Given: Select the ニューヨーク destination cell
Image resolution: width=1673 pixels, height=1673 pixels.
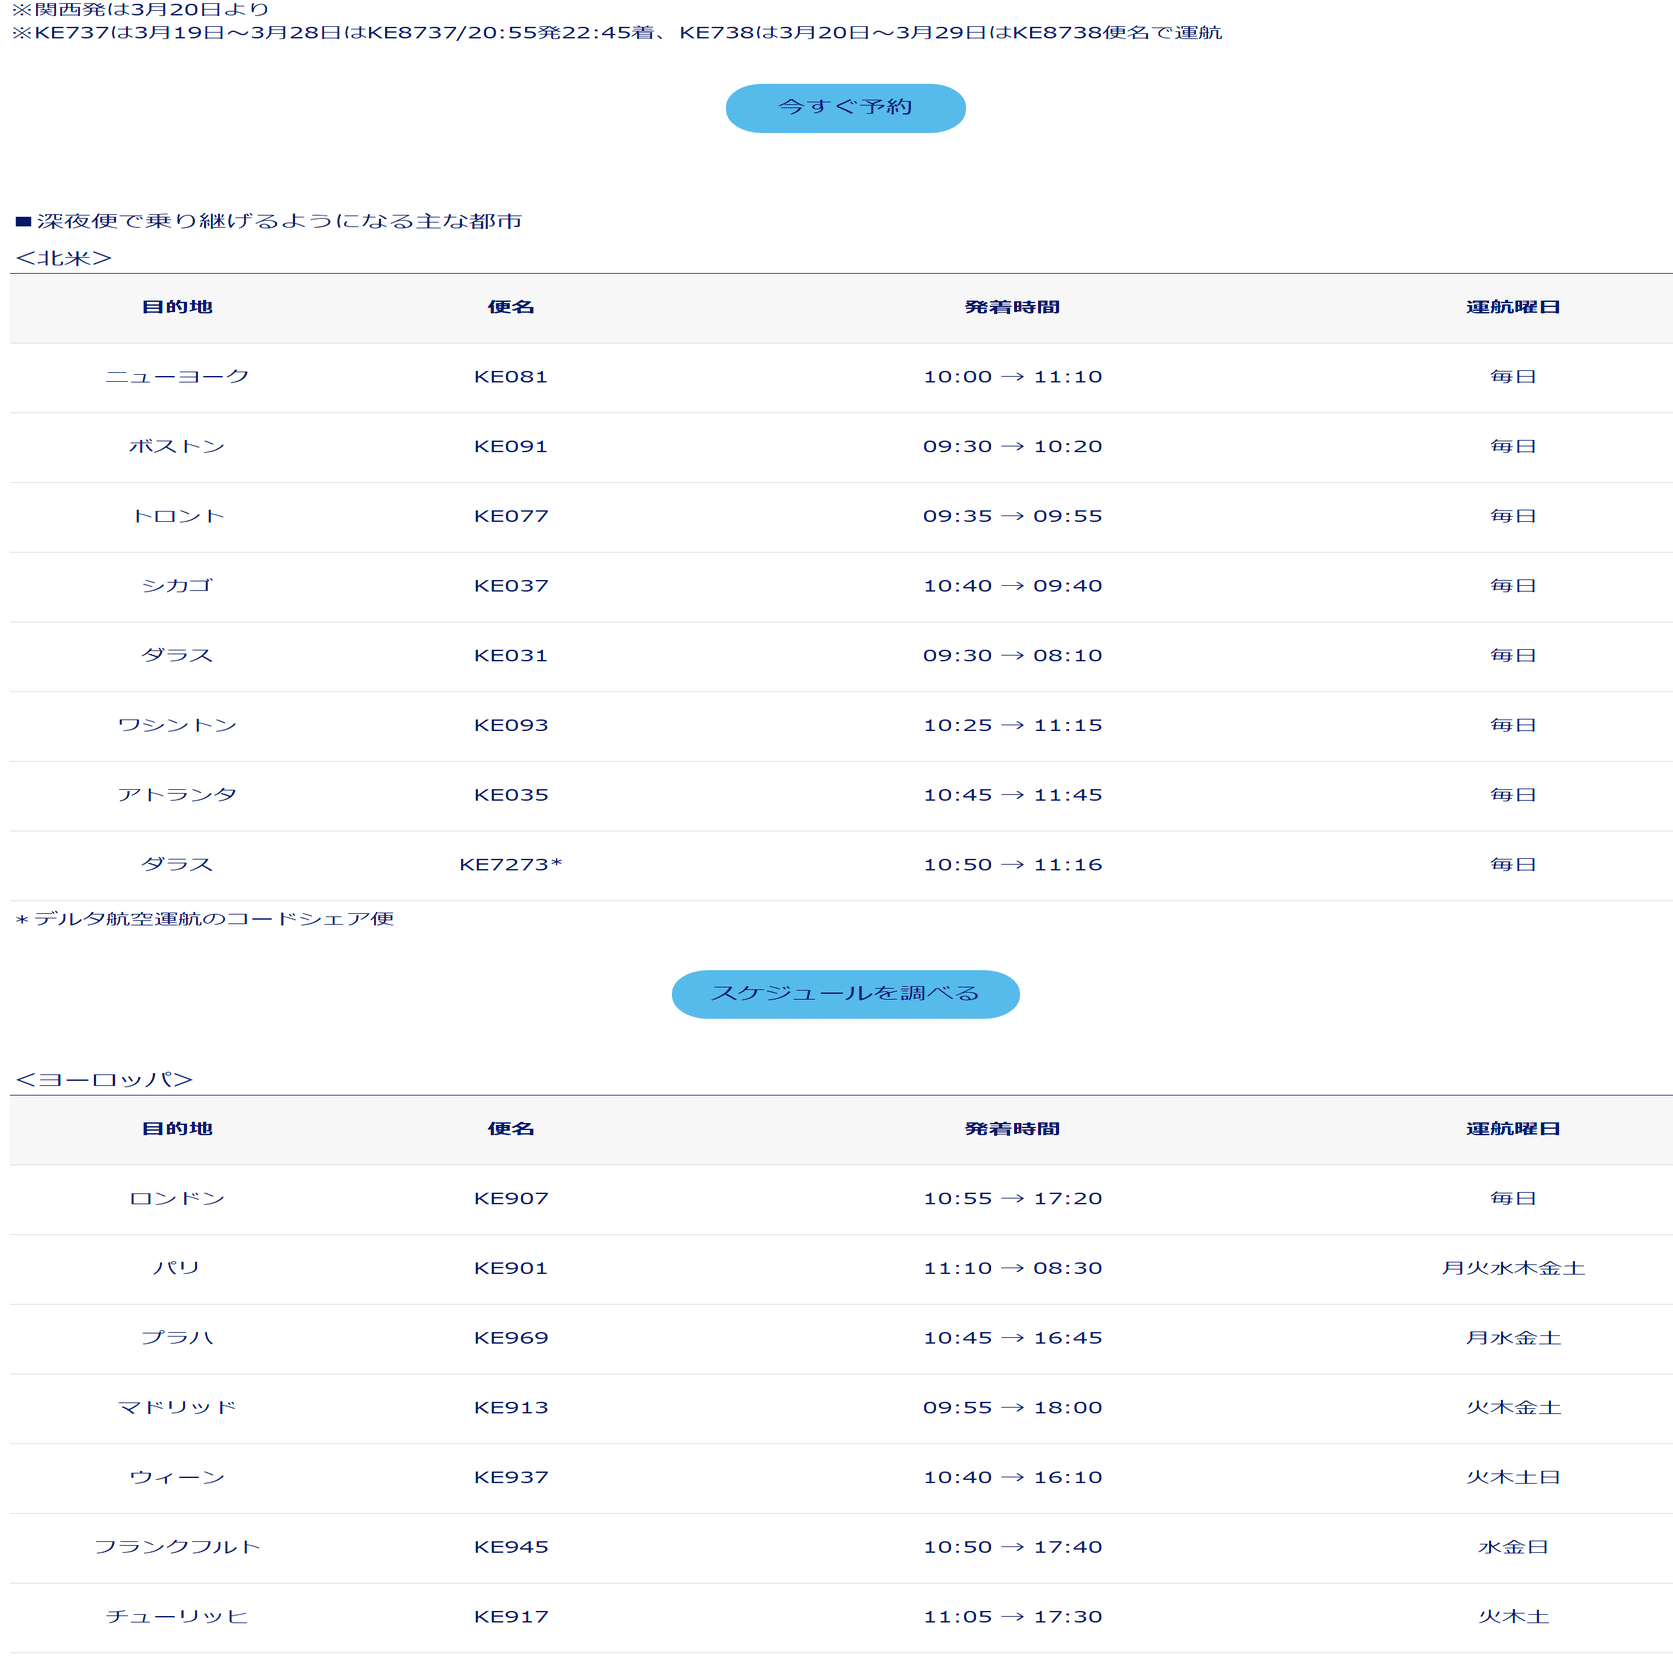Looking at the screenshot, I should point(177,377).
